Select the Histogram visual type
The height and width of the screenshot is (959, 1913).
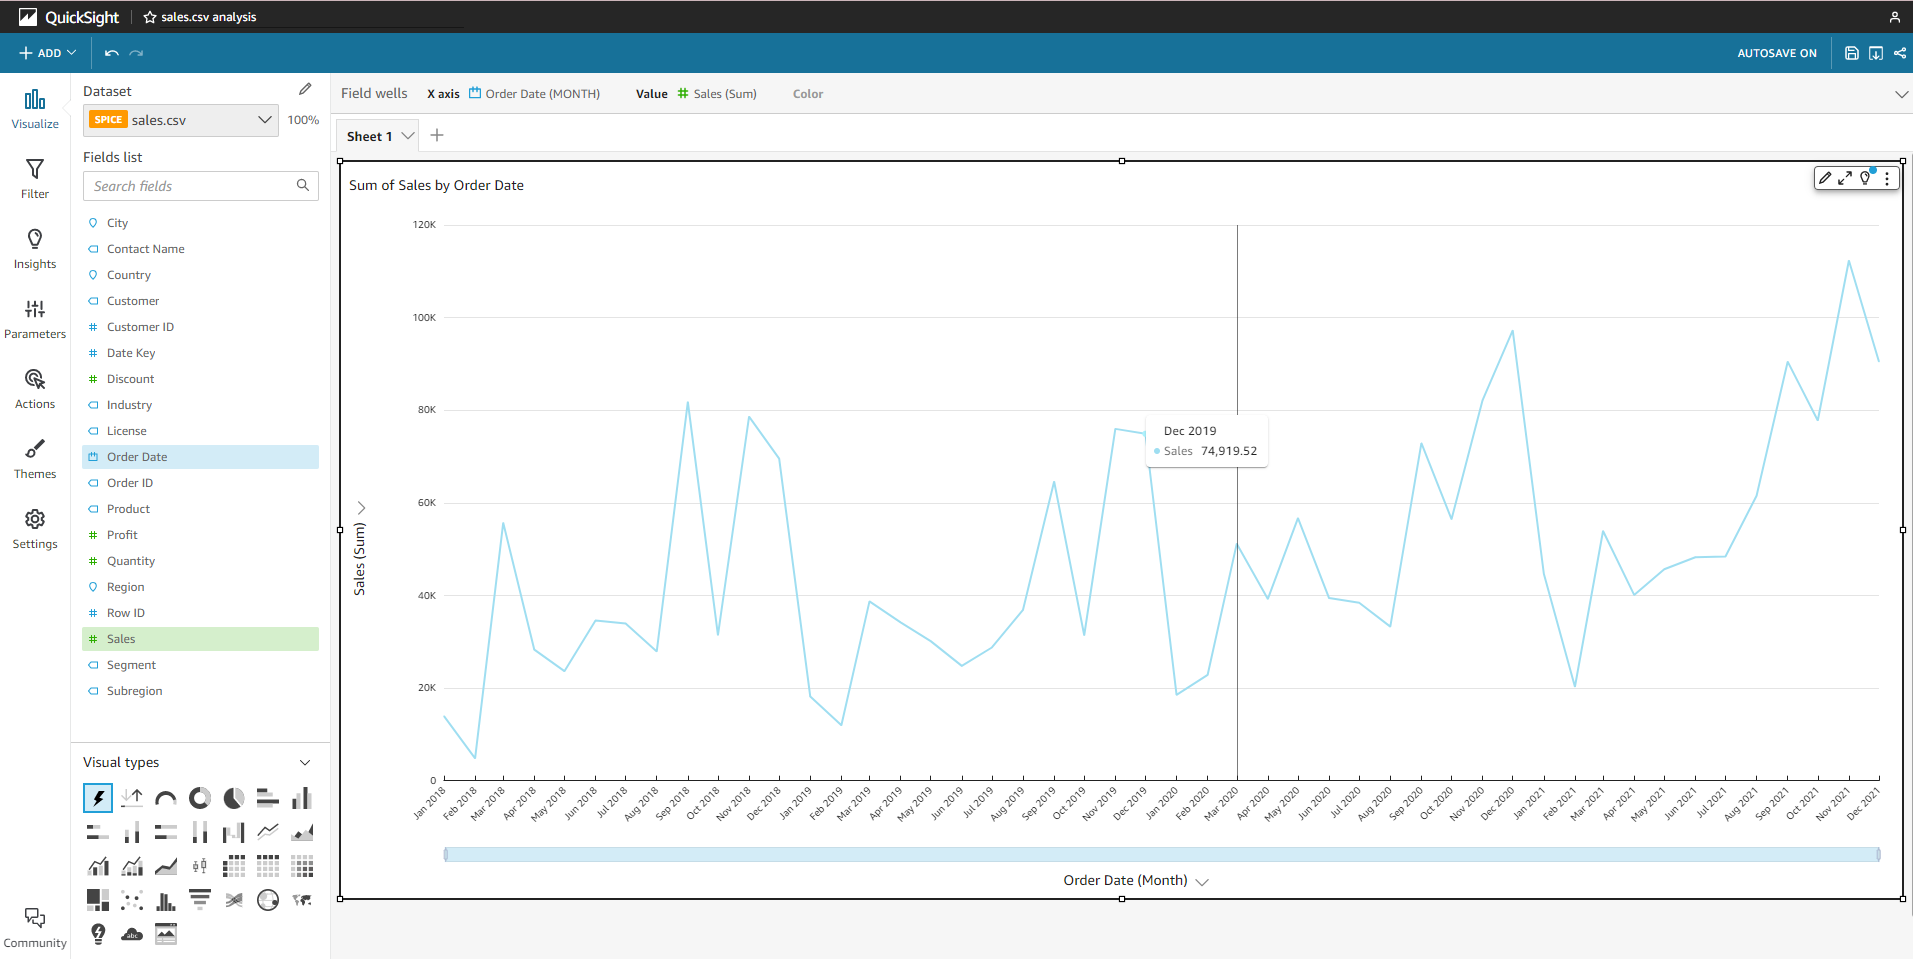click(x=166, y=900)
